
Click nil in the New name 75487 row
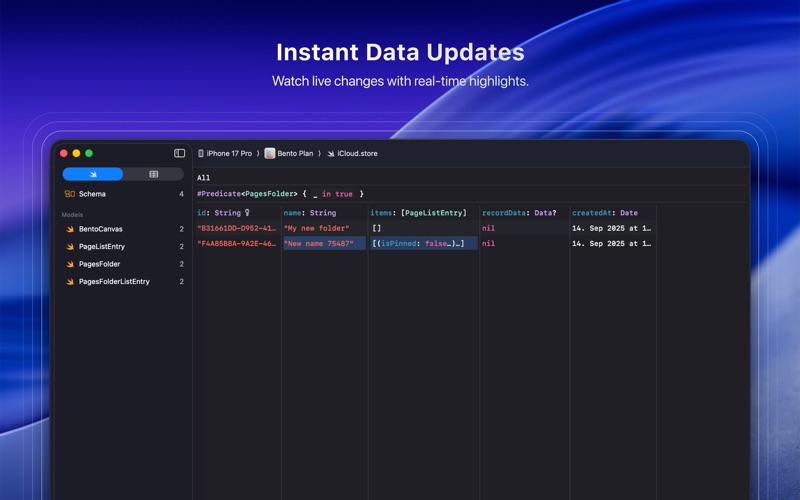488,243
